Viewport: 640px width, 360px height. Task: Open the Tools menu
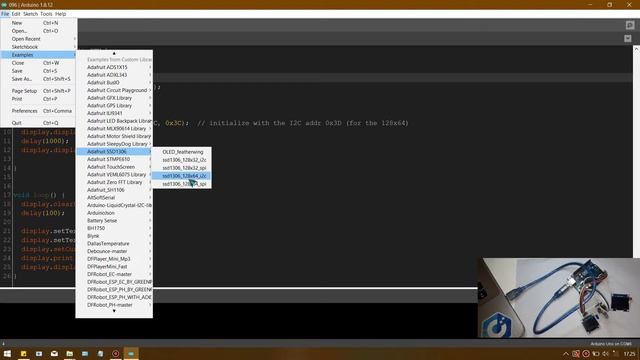coord(46,14)
